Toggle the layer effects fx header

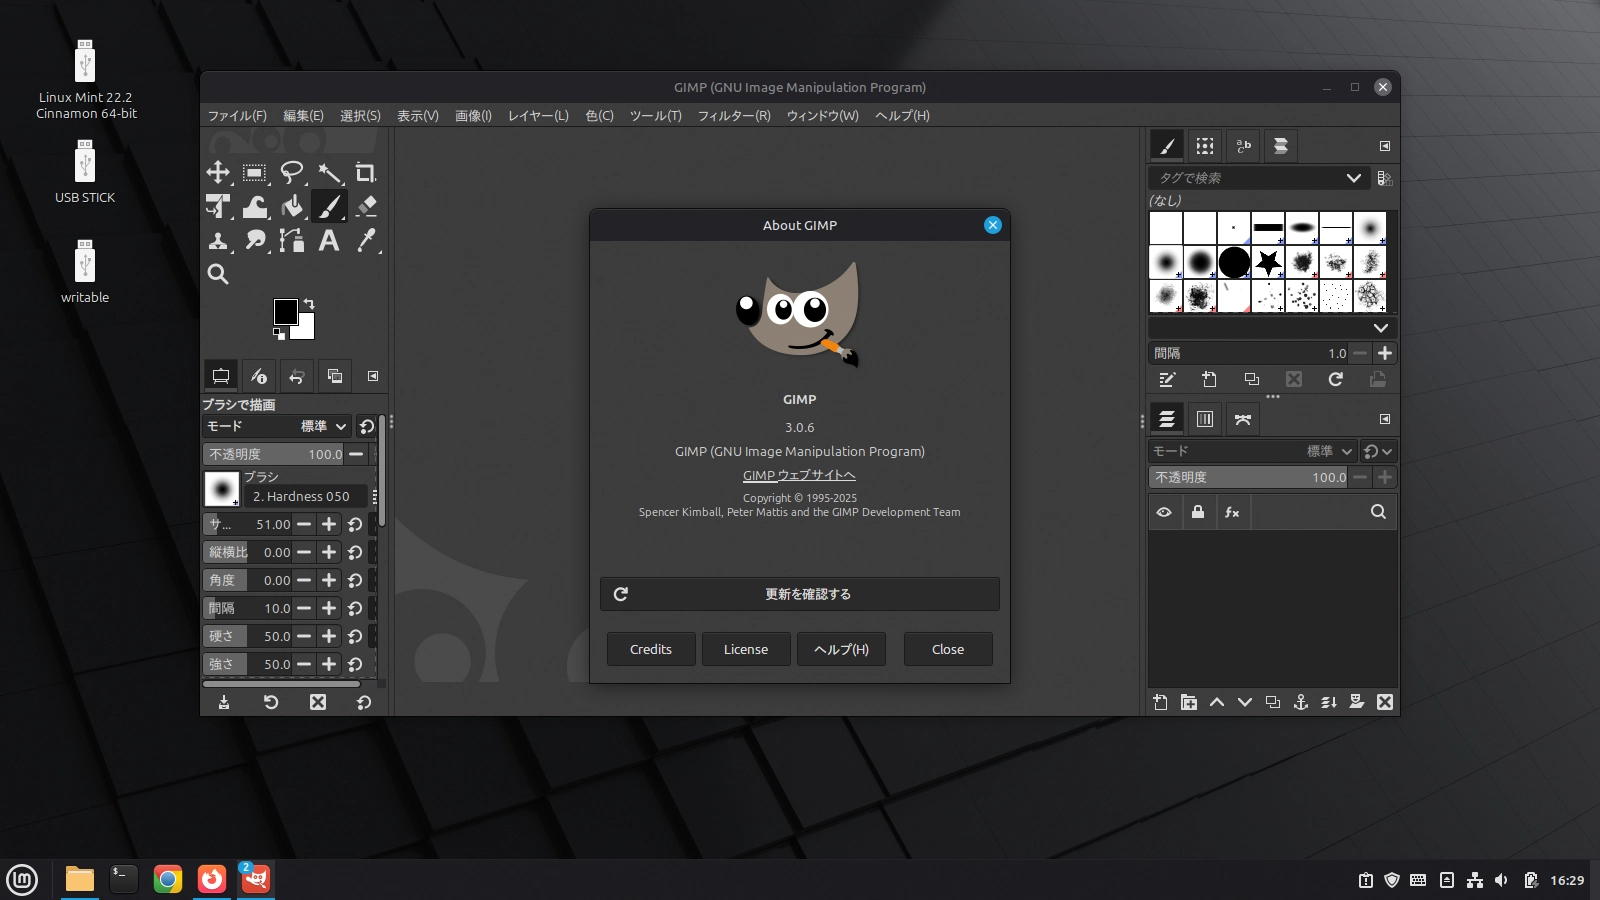coord(1232,512)
